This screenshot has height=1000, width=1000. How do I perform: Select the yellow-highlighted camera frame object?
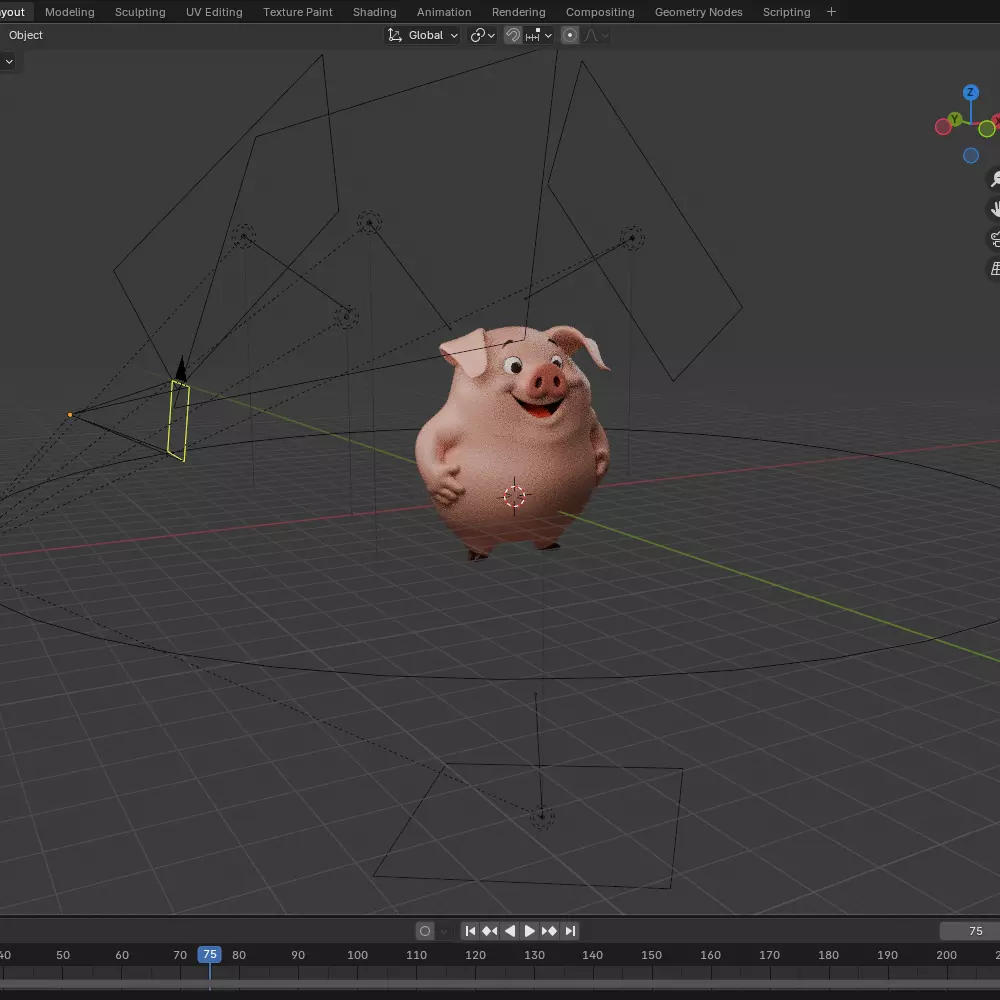178,420
